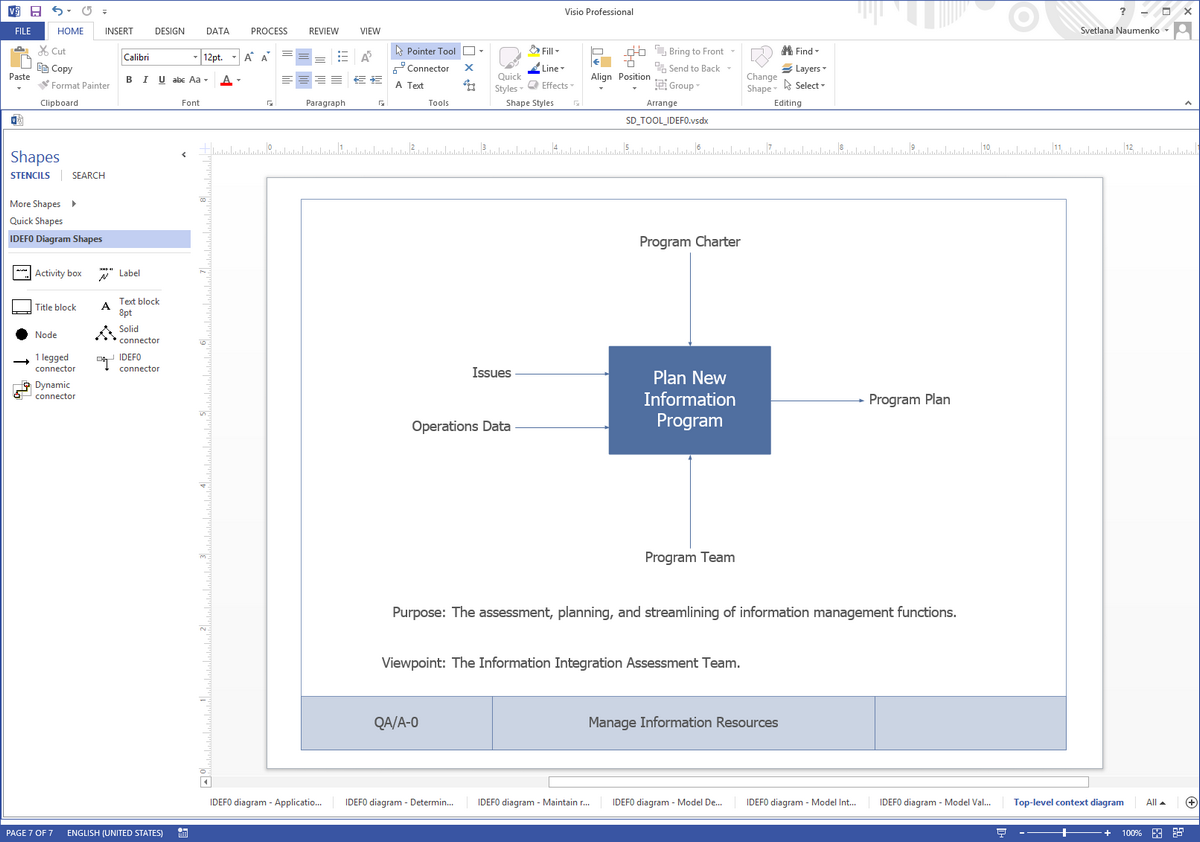This screenshot has height=842, width=1200.
Task: Toggle Strikethrough formatting
Action: click(178, 80)
